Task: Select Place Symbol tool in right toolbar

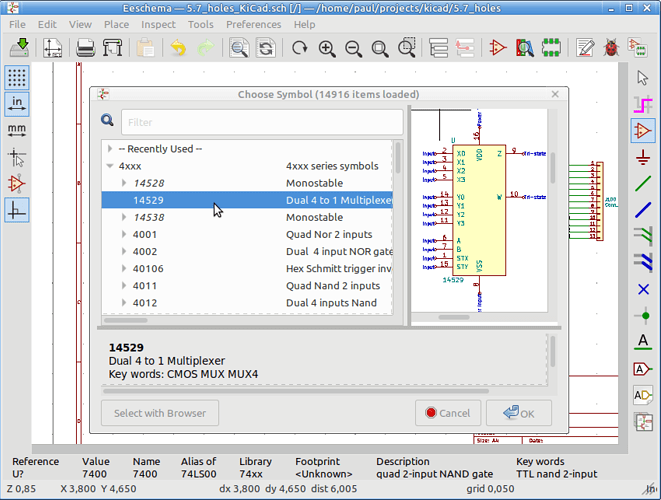Action: click(x=643, y=131)
